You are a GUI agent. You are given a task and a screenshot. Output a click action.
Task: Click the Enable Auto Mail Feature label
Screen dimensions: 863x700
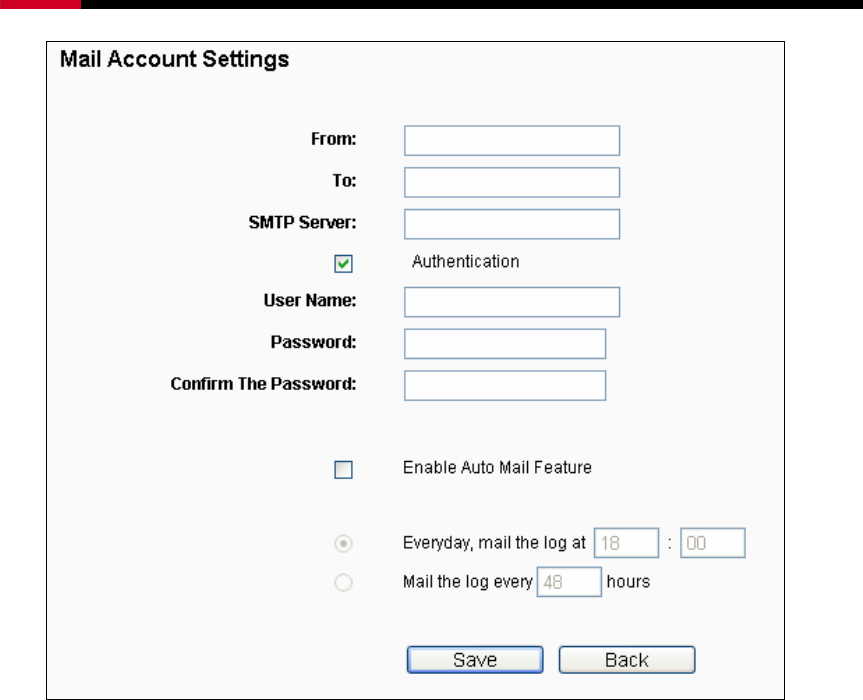[497, 467]
